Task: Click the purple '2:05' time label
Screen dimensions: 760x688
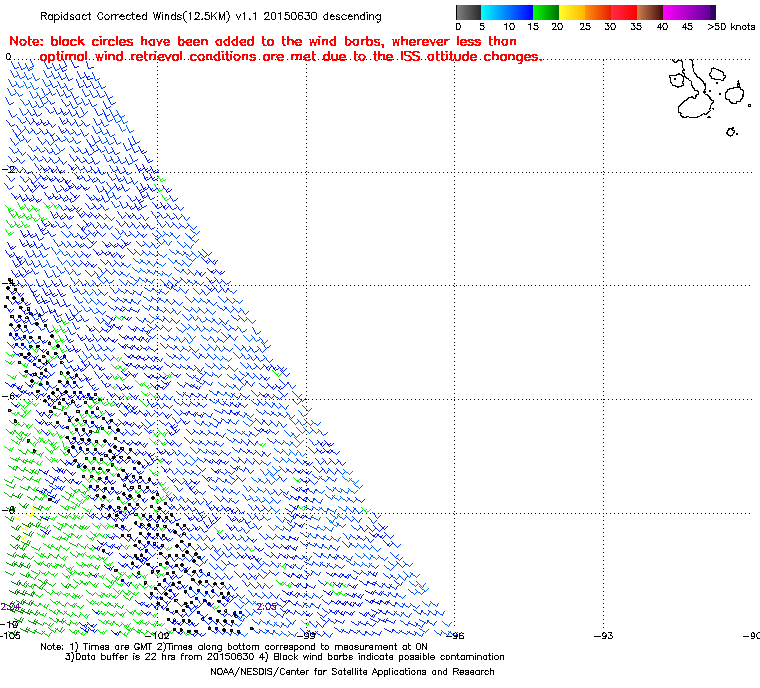Action: pyautogui.click(x=266, y=607)
